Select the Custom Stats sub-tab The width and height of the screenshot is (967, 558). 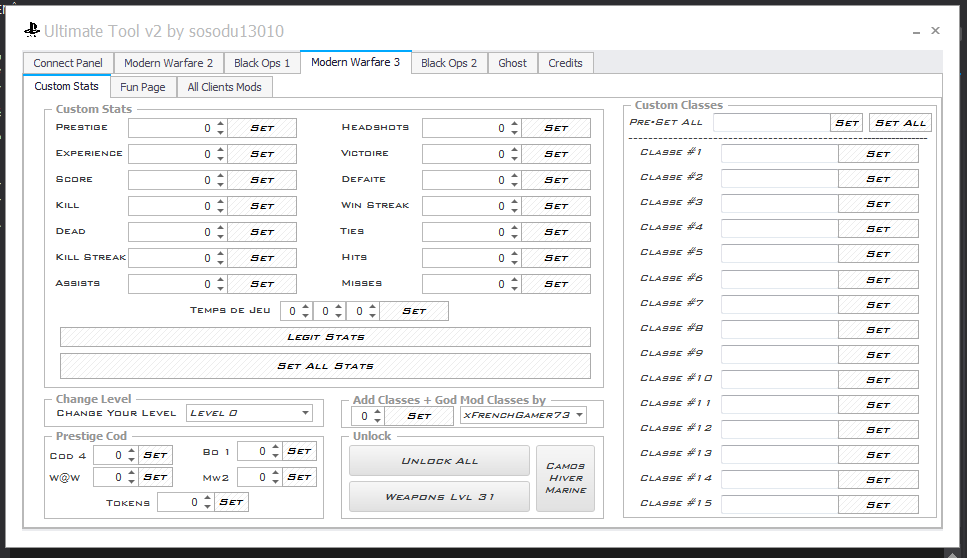click(x=67, y=86)
